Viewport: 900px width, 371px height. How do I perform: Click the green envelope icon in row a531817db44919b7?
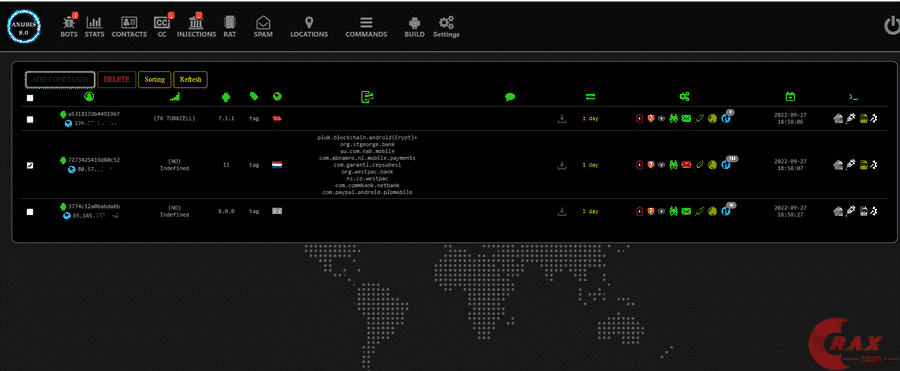(686, 118)
